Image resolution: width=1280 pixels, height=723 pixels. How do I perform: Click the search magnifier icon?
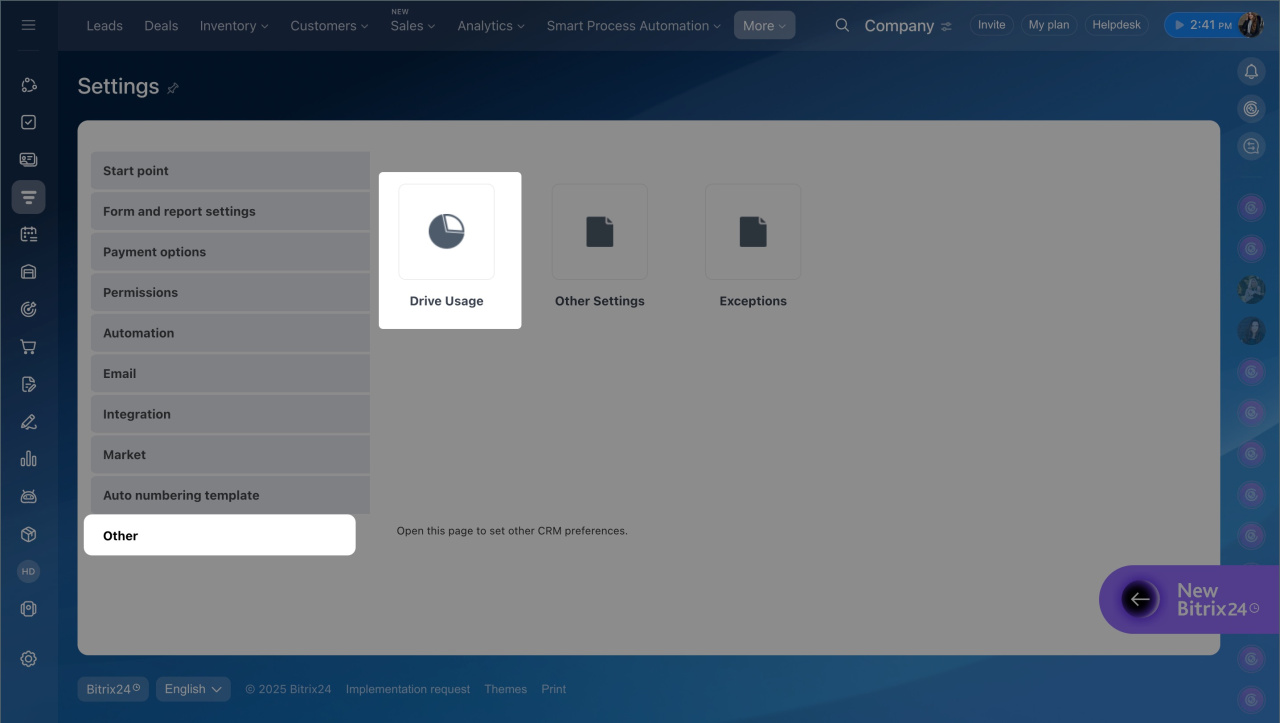coord(842,25)
